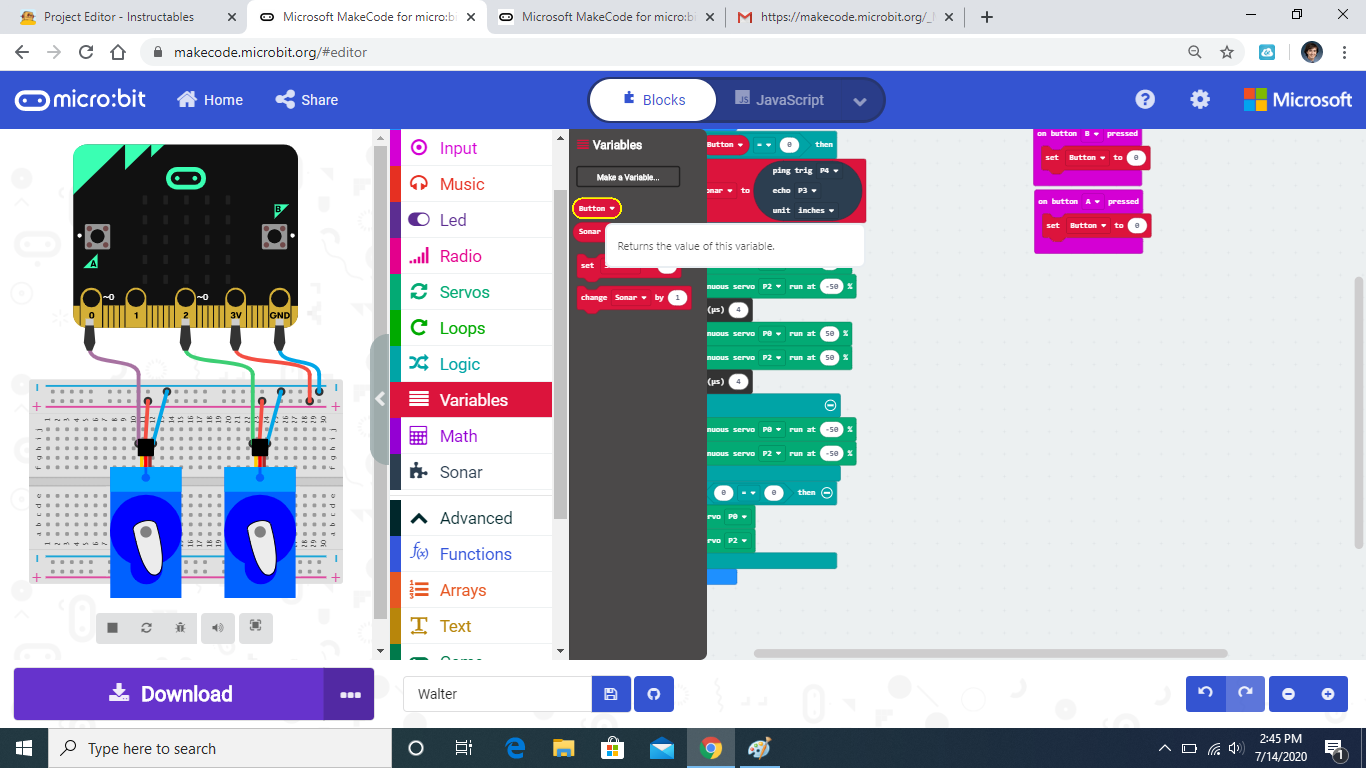Open button B dropdown in pressed block
Image resolution: width=1366 pixels, height=768 pixels.
[x=1091, y=133]
